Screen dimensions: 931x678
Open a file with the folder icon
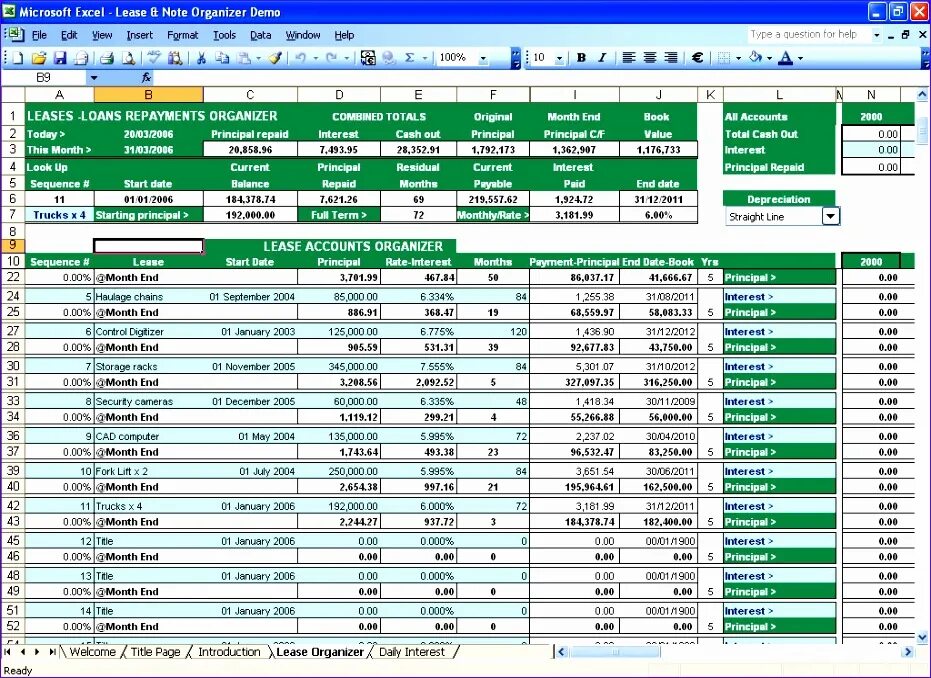pos(39,58)
